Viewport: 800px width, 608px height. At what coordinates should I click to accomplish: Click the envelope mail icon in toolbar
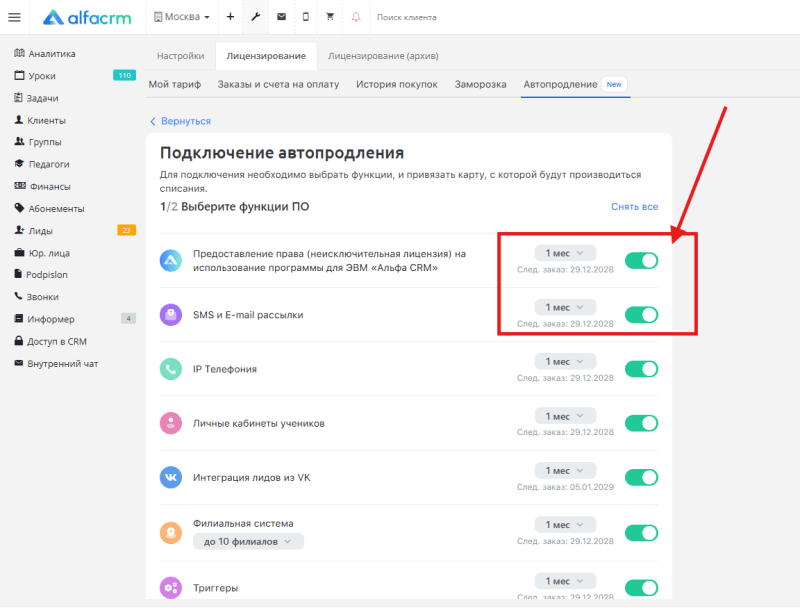click(x=281, y=17)
